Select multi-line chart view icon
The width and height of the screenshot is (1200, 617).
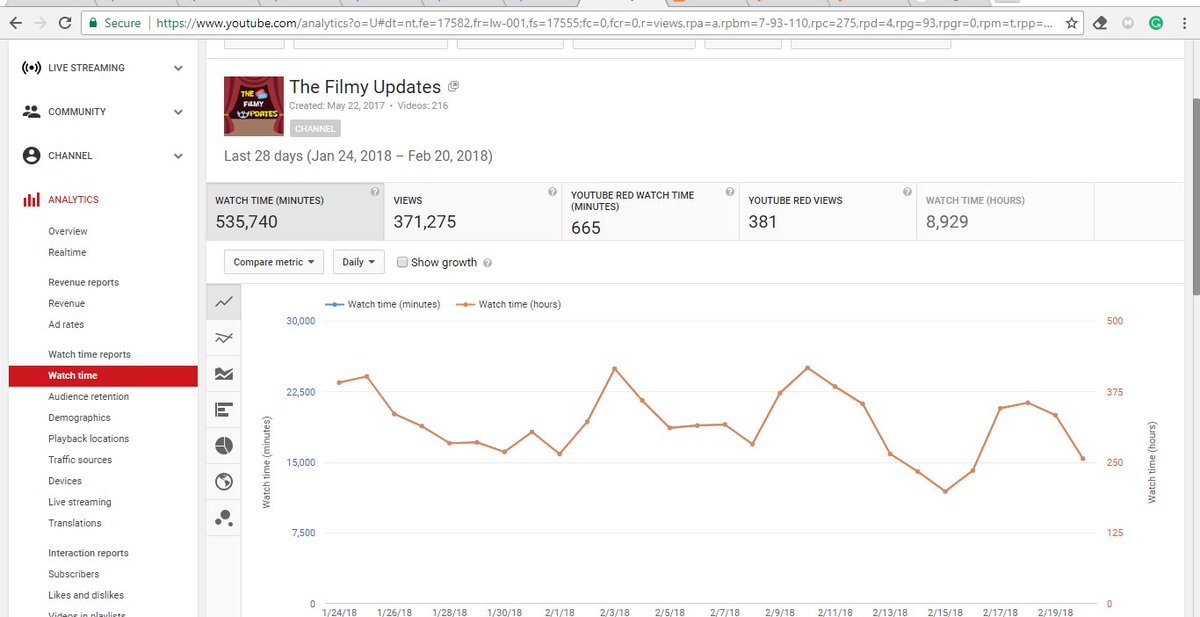pos(224,338)
